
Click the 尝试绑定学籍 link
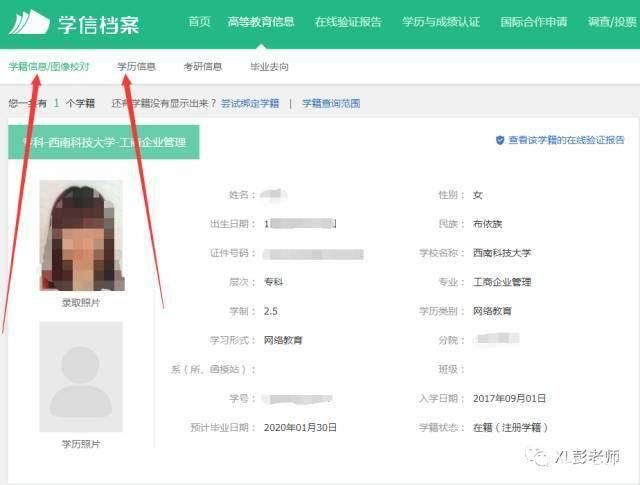click(x=250, y=103)
